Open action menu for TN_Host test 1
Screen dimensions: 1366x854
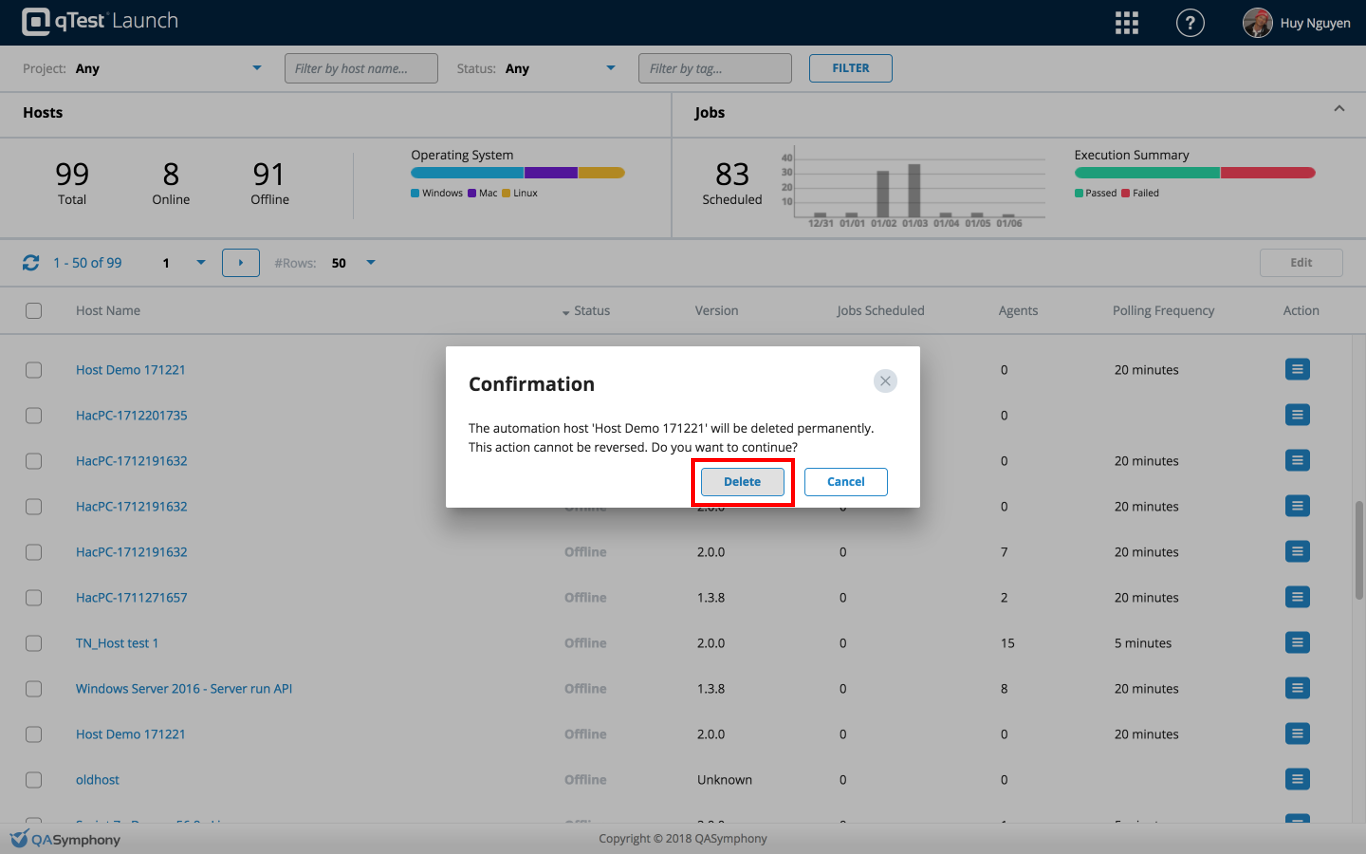tap(1297, 643)
